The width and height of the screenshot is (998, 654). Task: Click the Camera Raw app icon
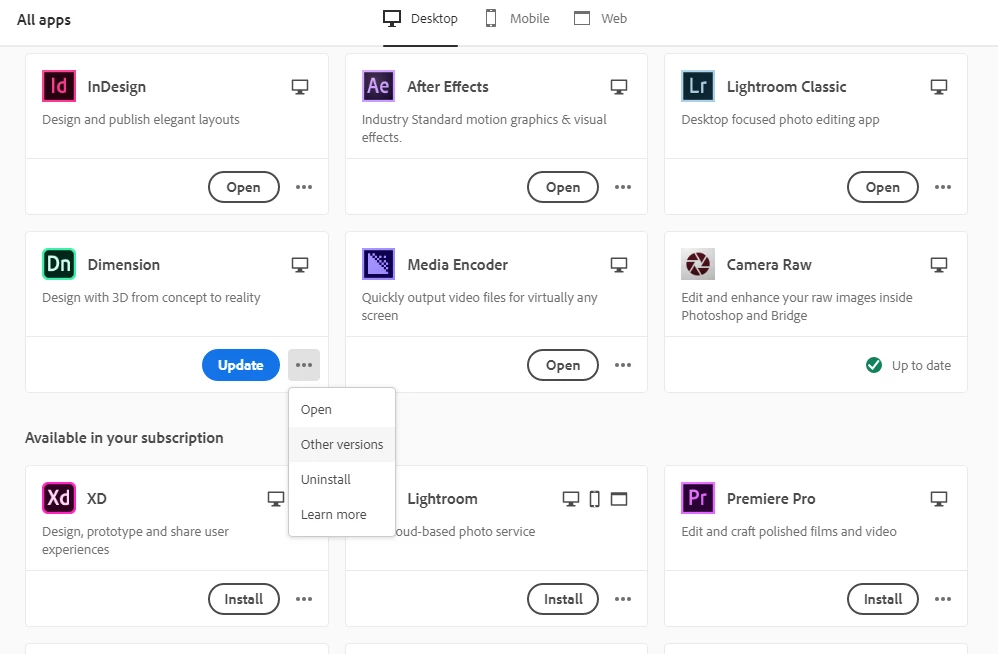[698, 264]
